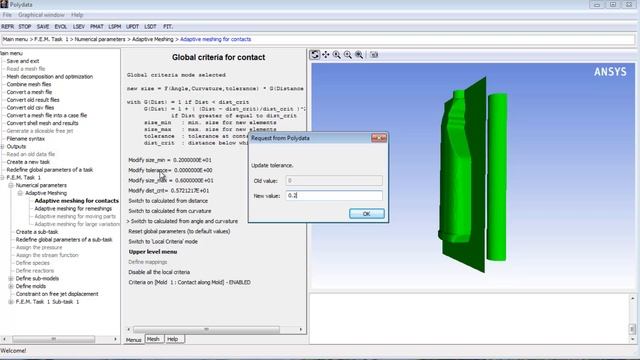Click the snapshot camera icon
The height and width of the screenshot is (360, 640).
click(374, 55)
